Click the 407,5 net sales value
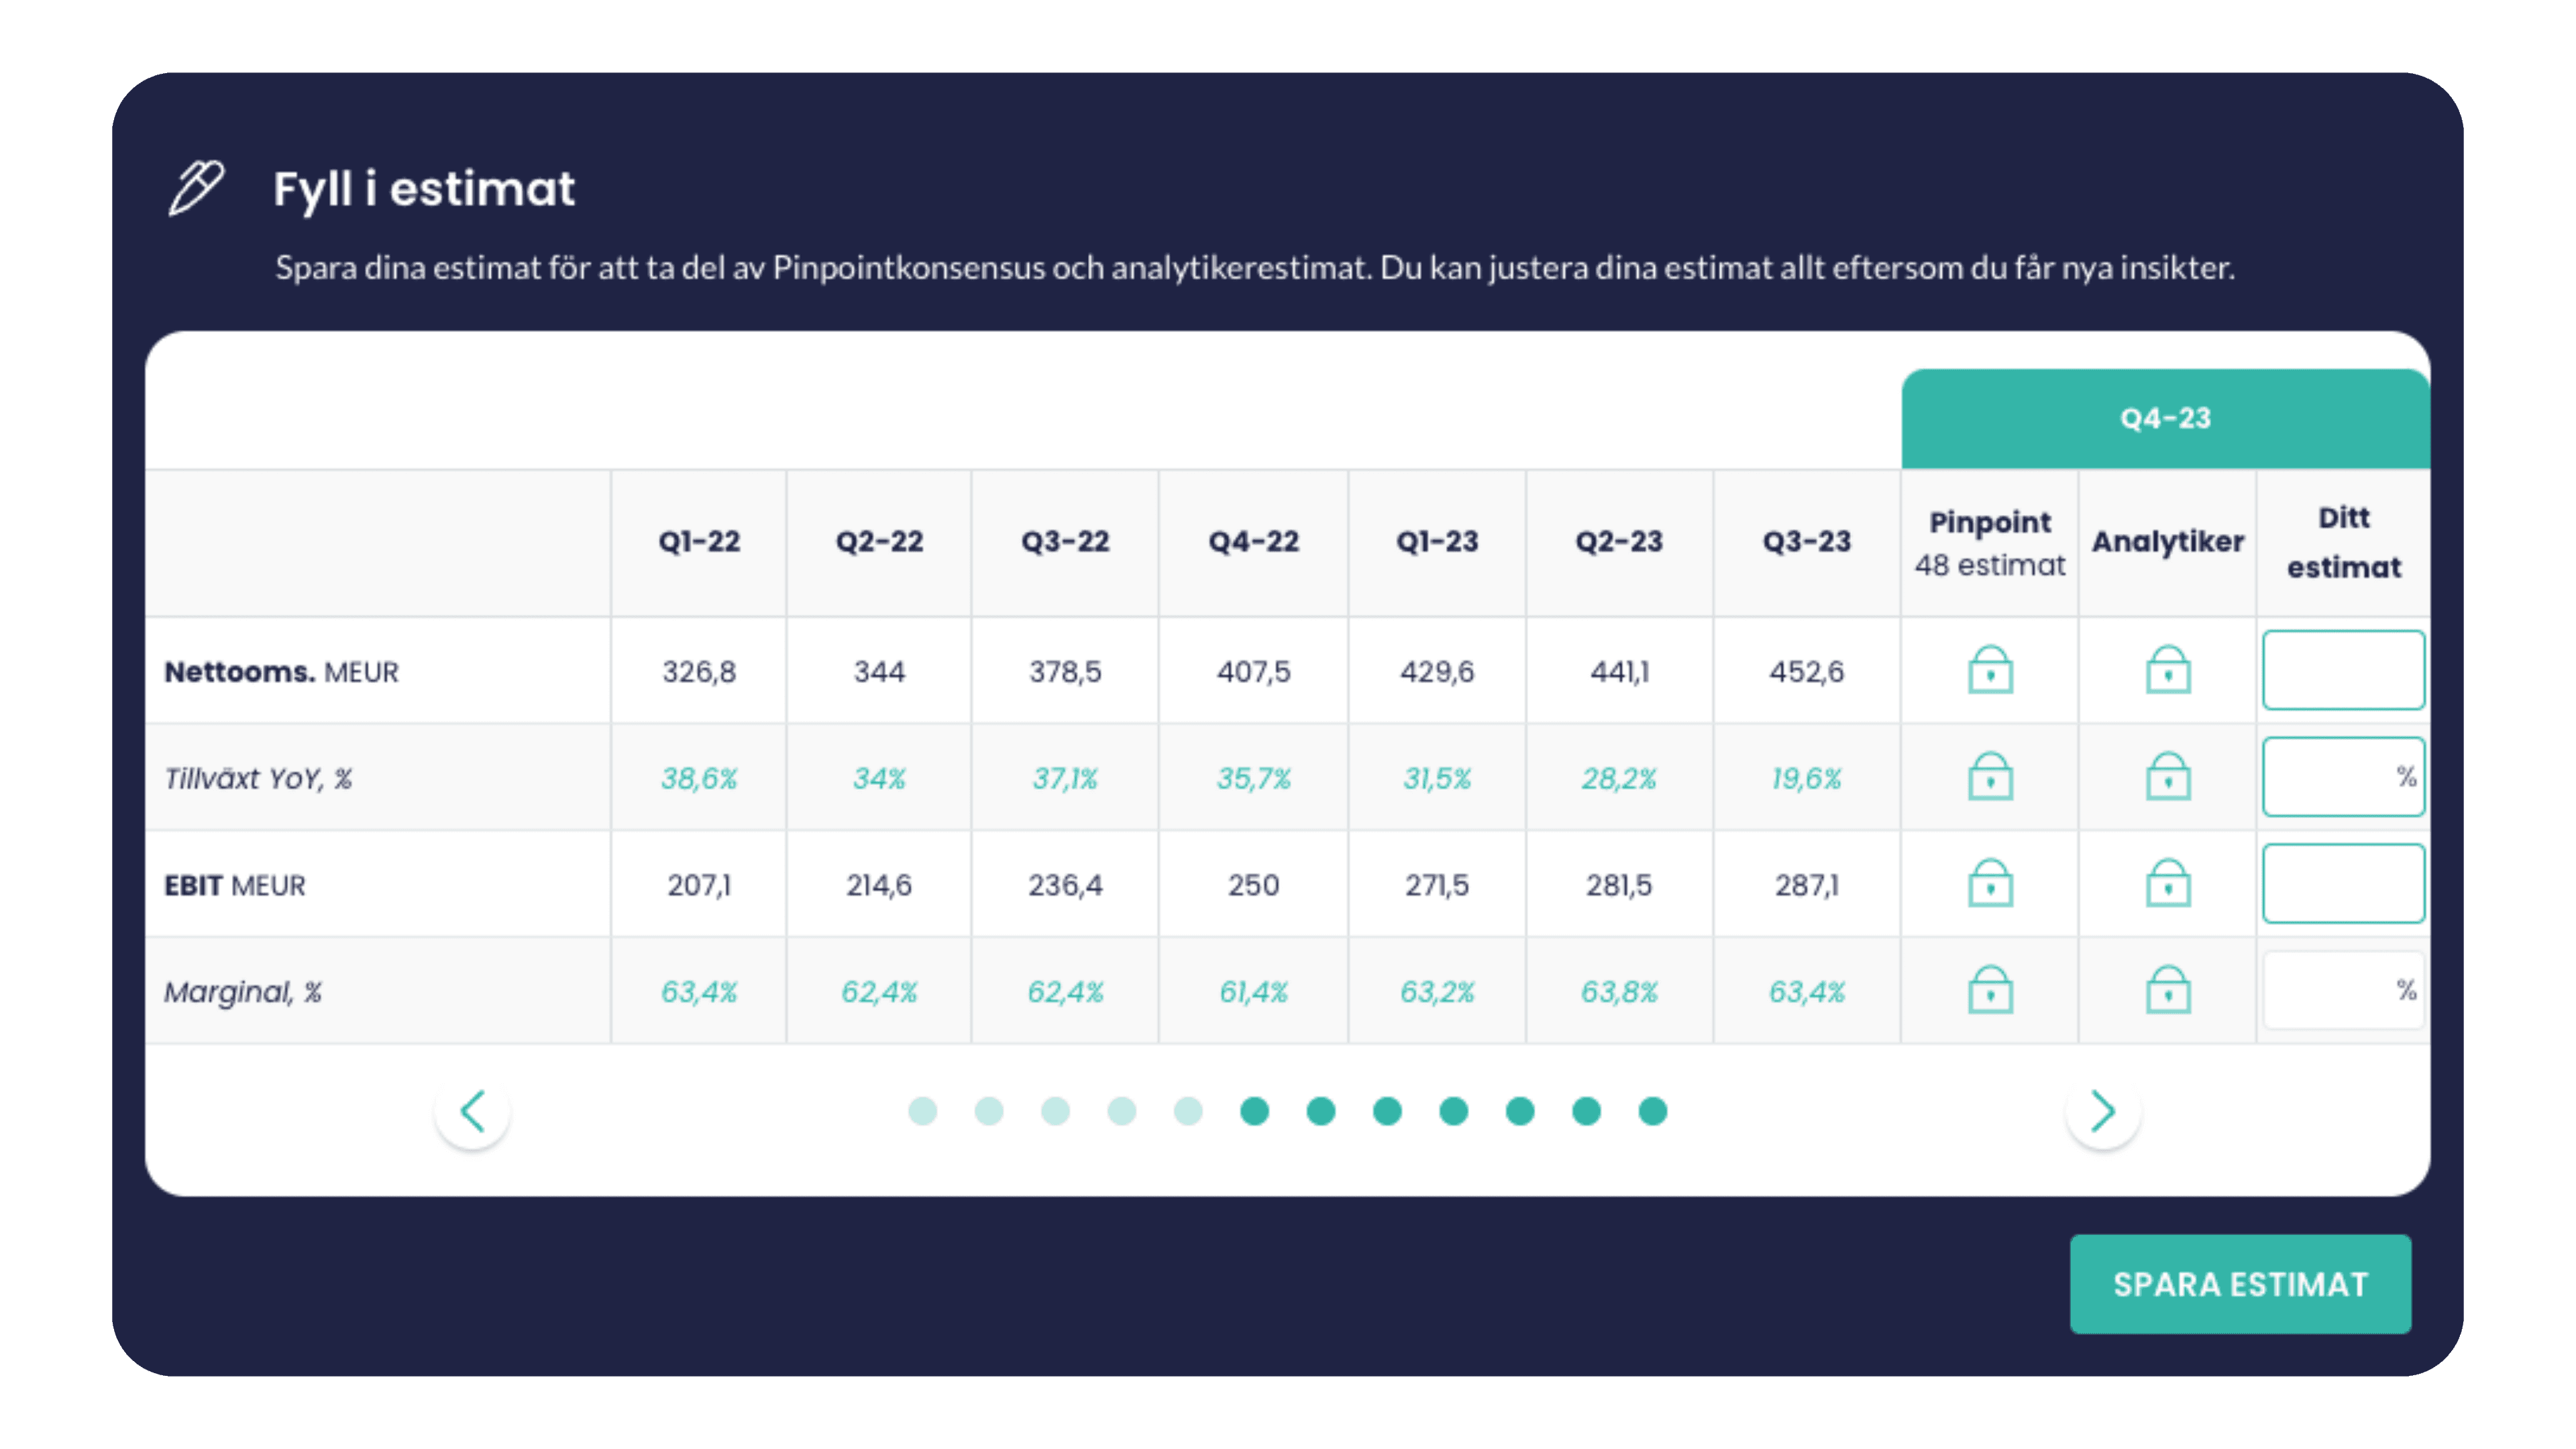Screen dimensions: 2576x1449 1253,672
